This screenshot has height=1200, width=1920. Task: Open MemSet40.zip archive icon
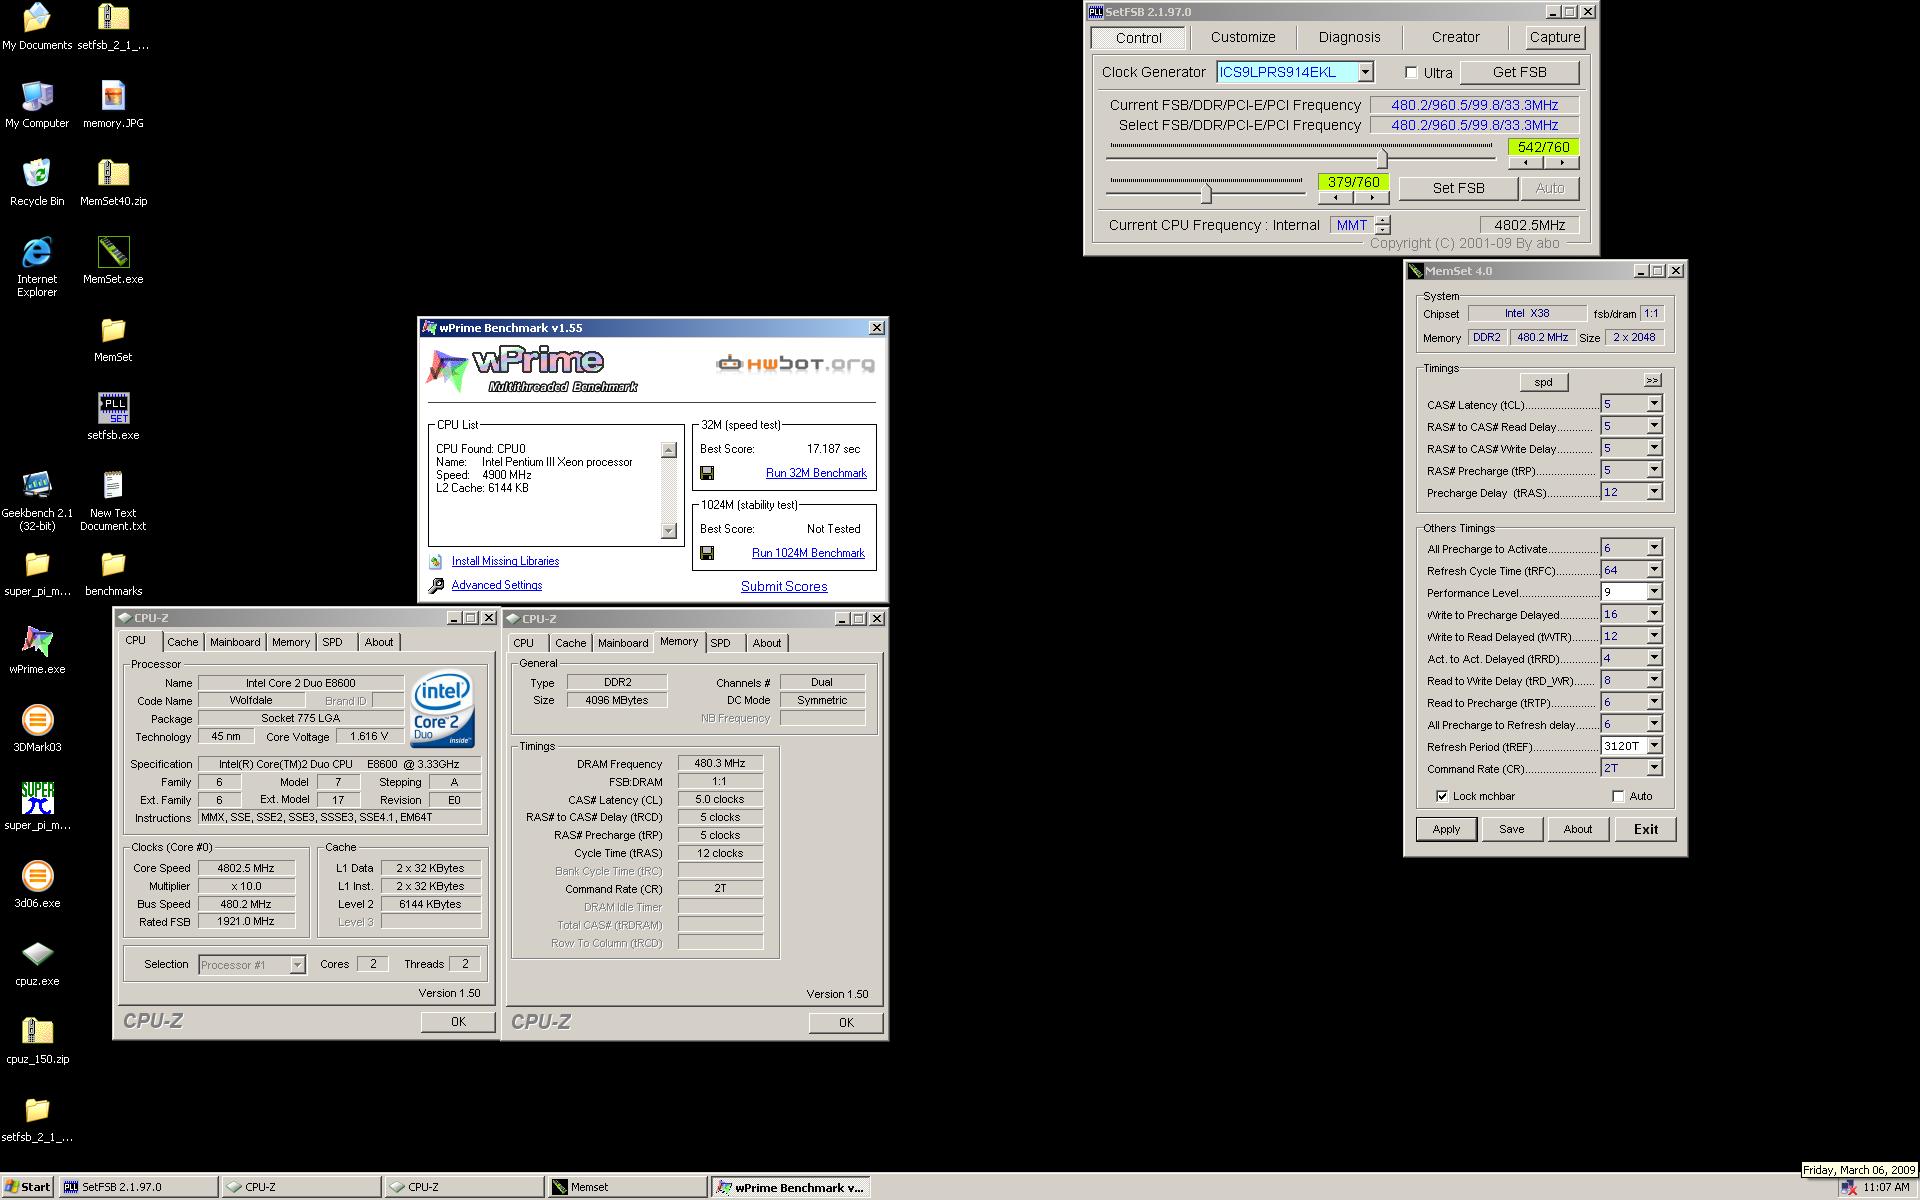113,183
